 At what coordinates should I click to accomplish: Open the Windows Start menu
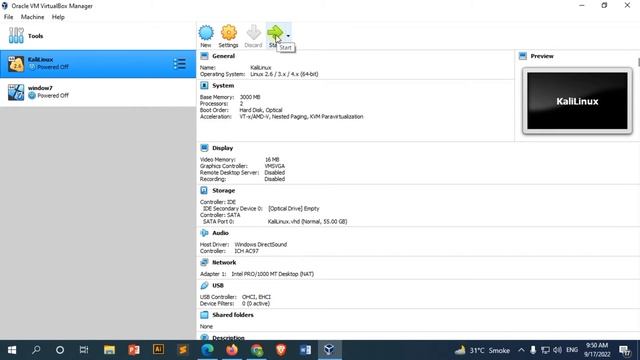point(12,350)
